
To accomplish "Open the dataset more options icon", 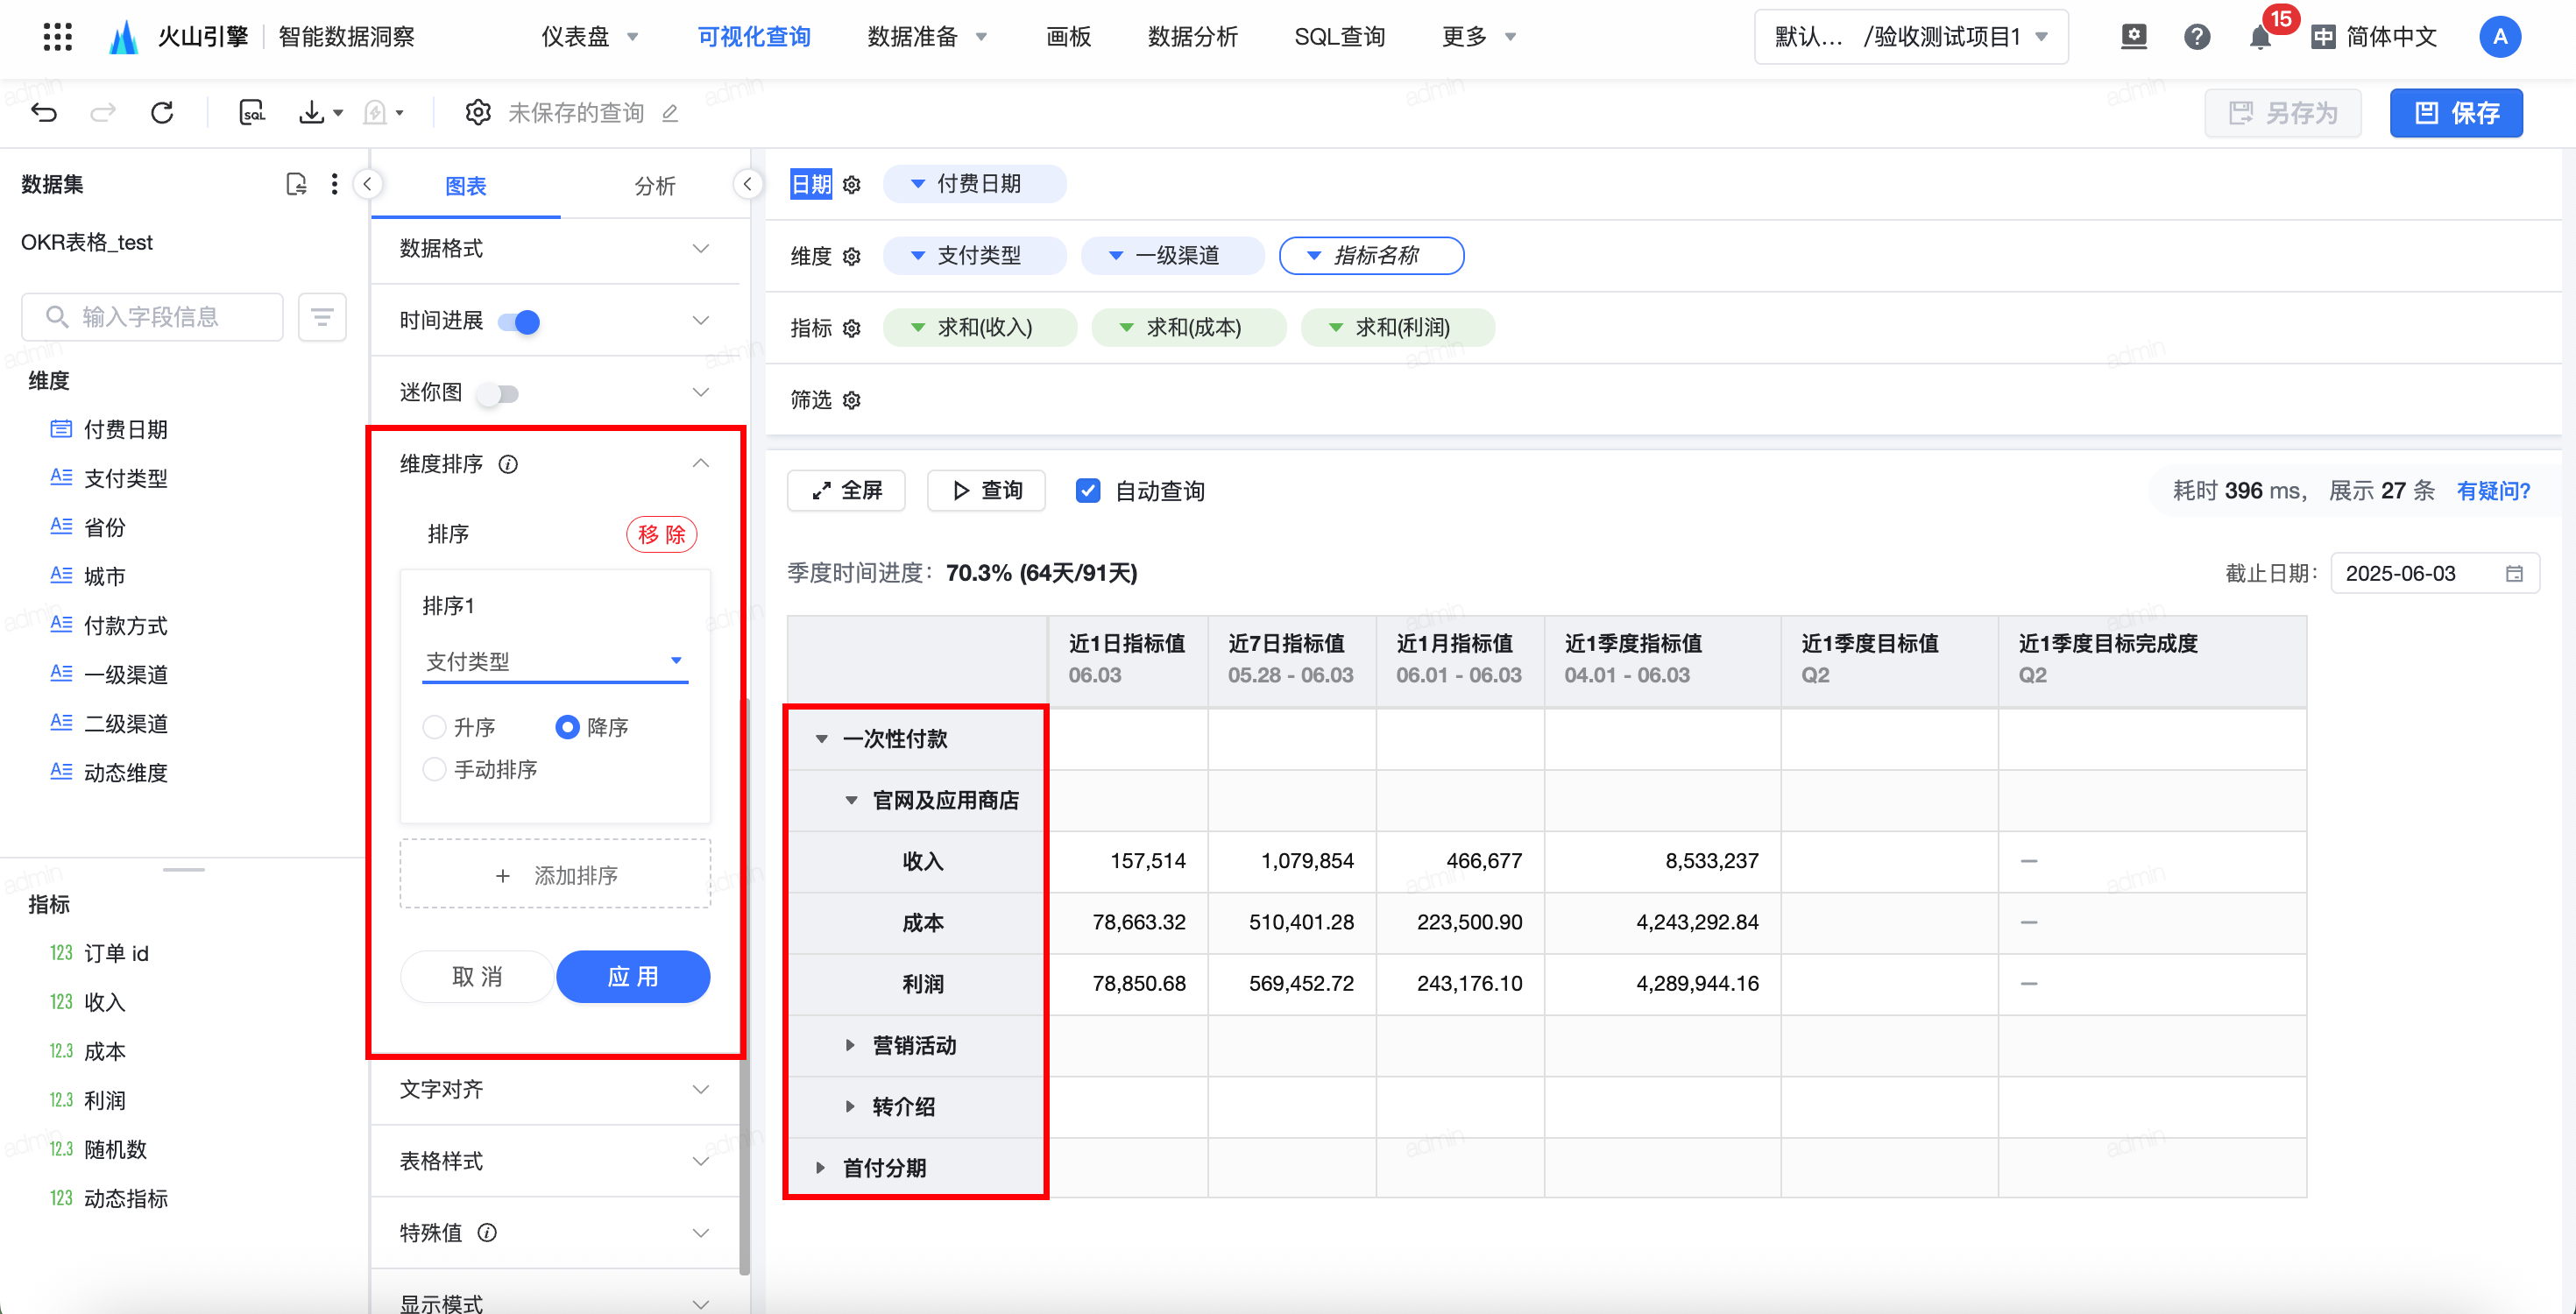I will pos(334,184).
